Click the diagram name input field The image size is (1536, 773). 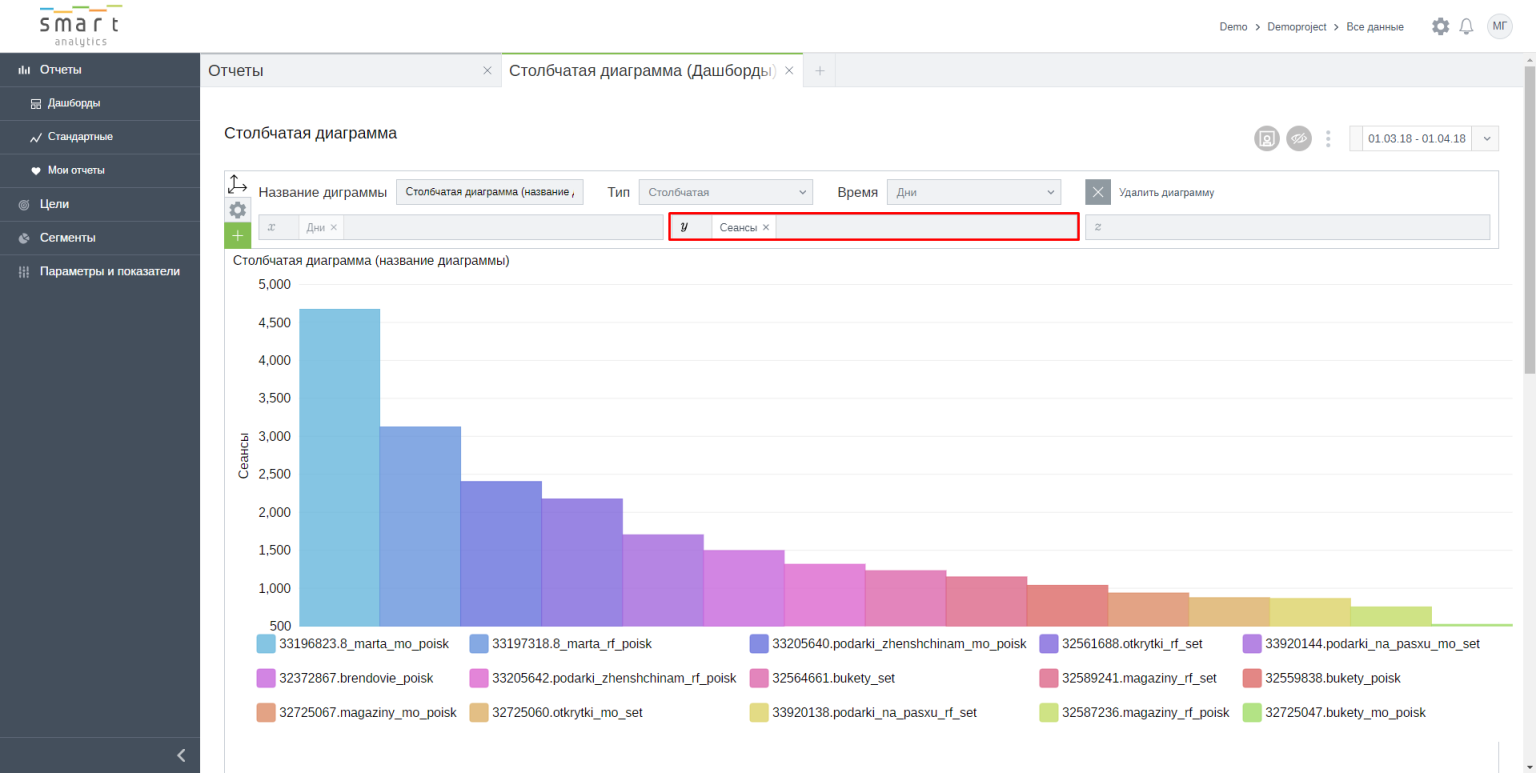[x=490, y=192]
